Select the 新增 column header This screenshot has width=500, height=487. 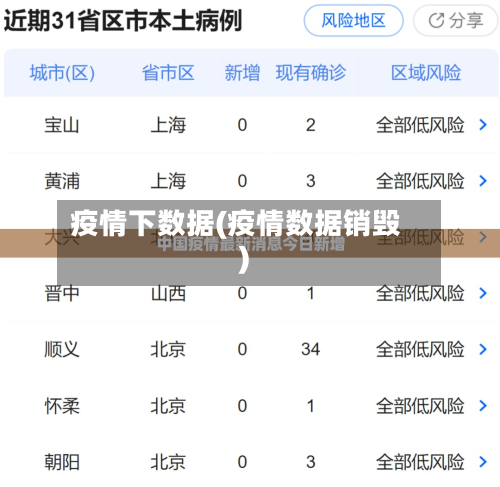pyautogui.click(x=242, y=73)
